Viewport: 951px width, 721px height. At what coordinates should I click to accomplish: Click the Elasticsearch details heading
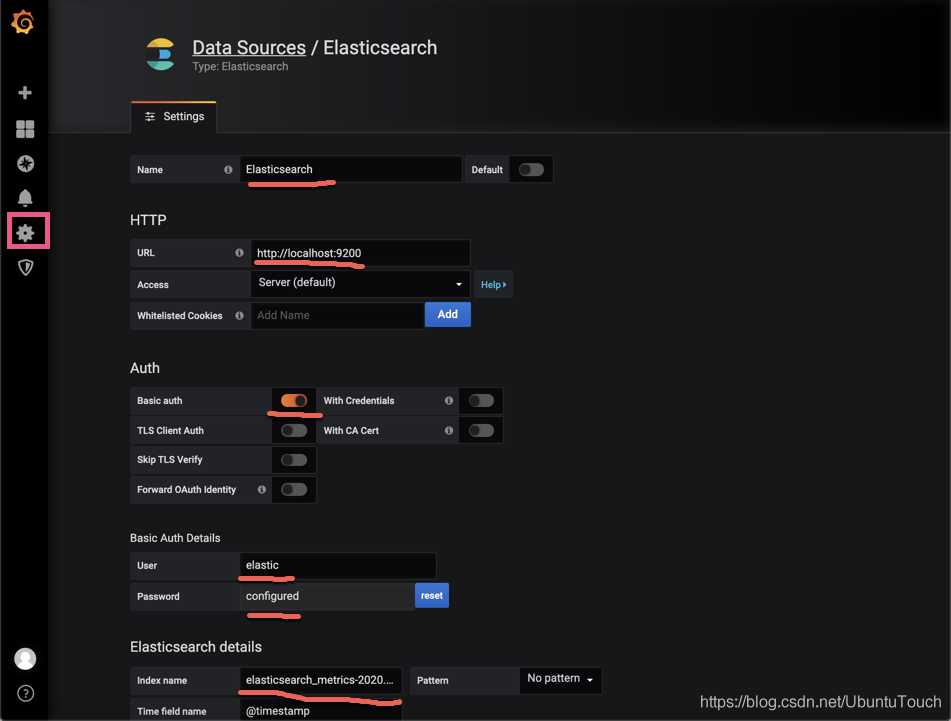click(x=196, y=647)
